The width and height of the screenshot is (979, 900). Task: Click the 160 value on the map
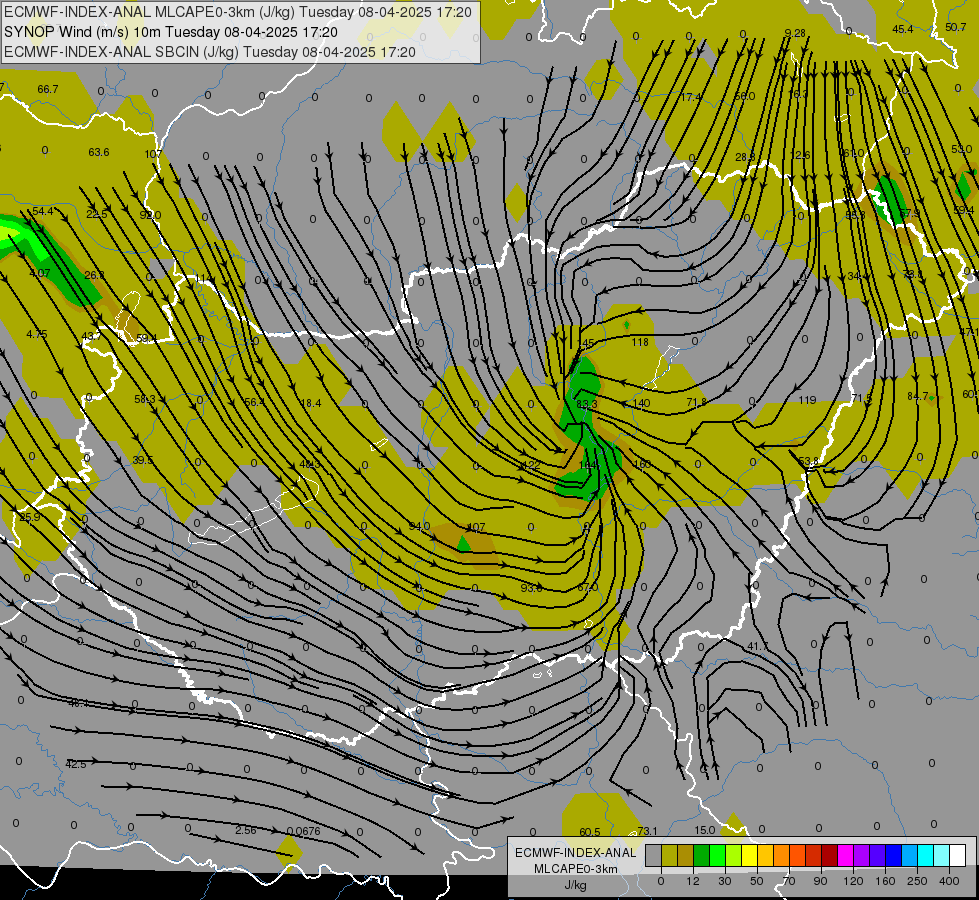coord(642,464)
